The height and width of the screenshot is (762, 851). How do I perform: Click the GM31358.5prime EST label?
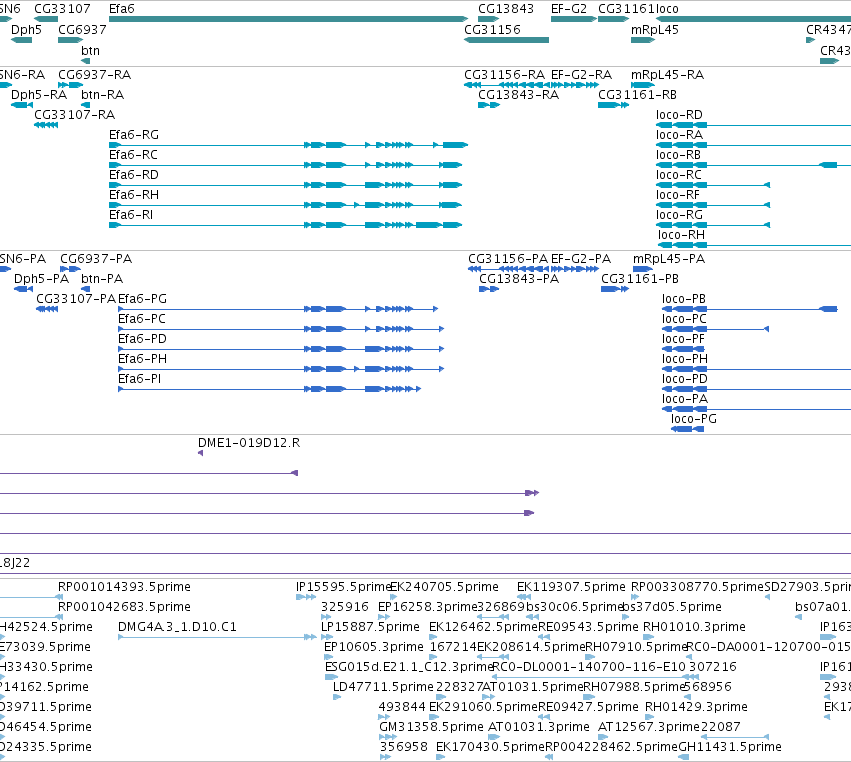click(x=431, y=726)
